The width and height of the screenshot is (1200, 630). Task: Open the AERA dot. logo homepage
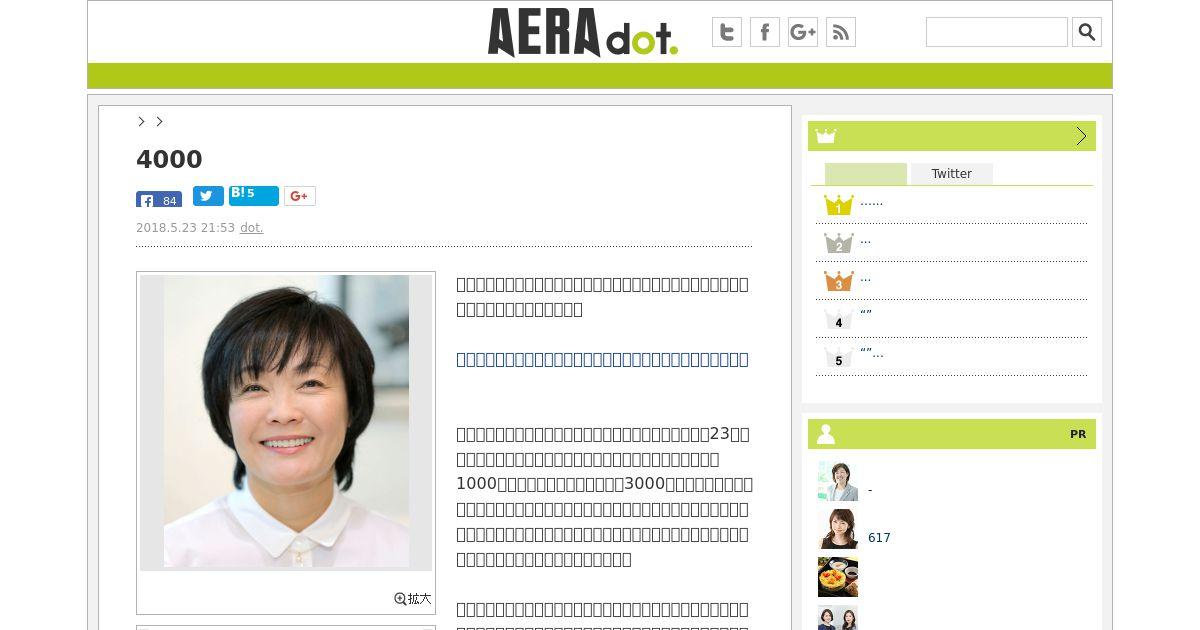(x=583, y=32)
